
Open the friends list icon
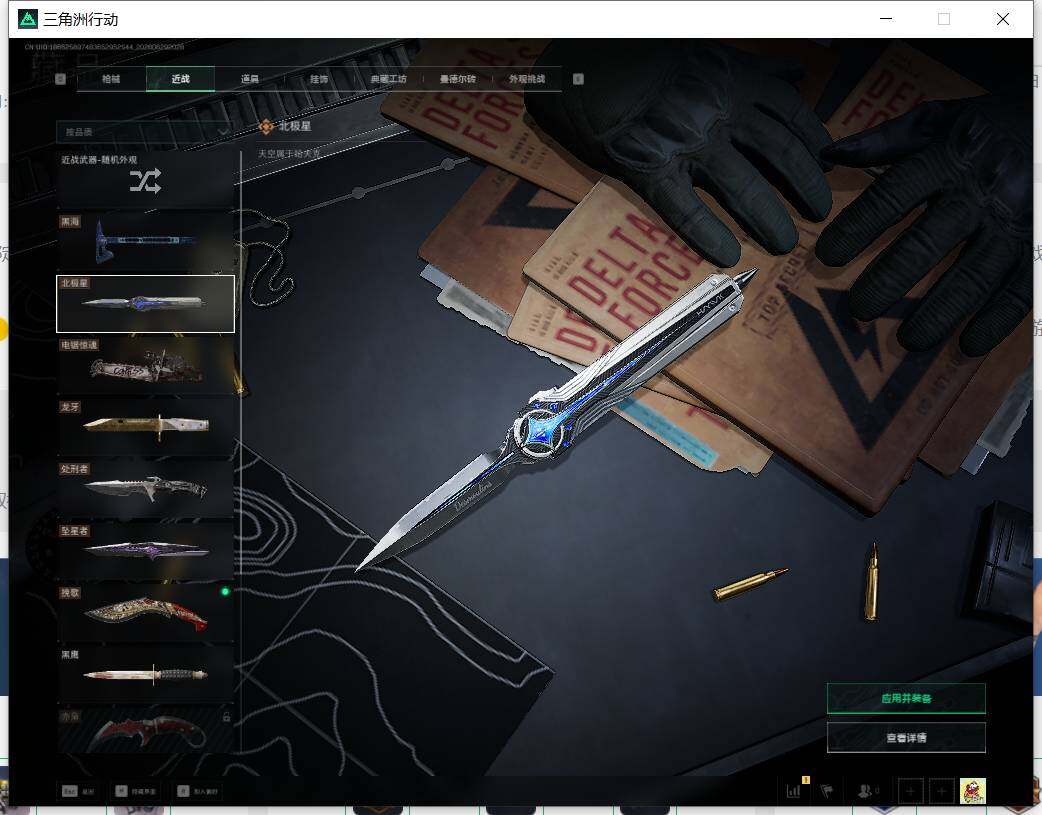point(866,790)
